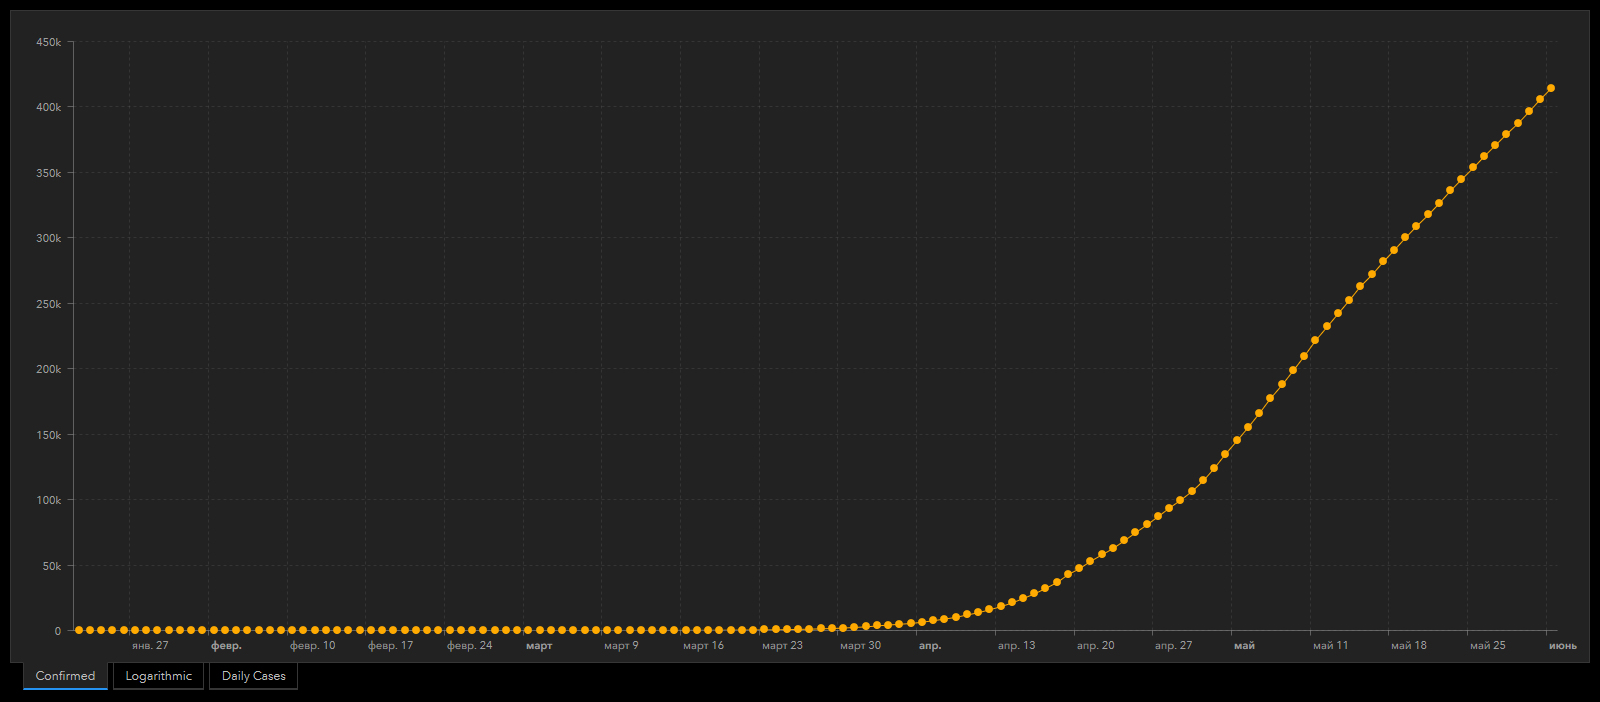Click the март 30 date label

(860, 646)
